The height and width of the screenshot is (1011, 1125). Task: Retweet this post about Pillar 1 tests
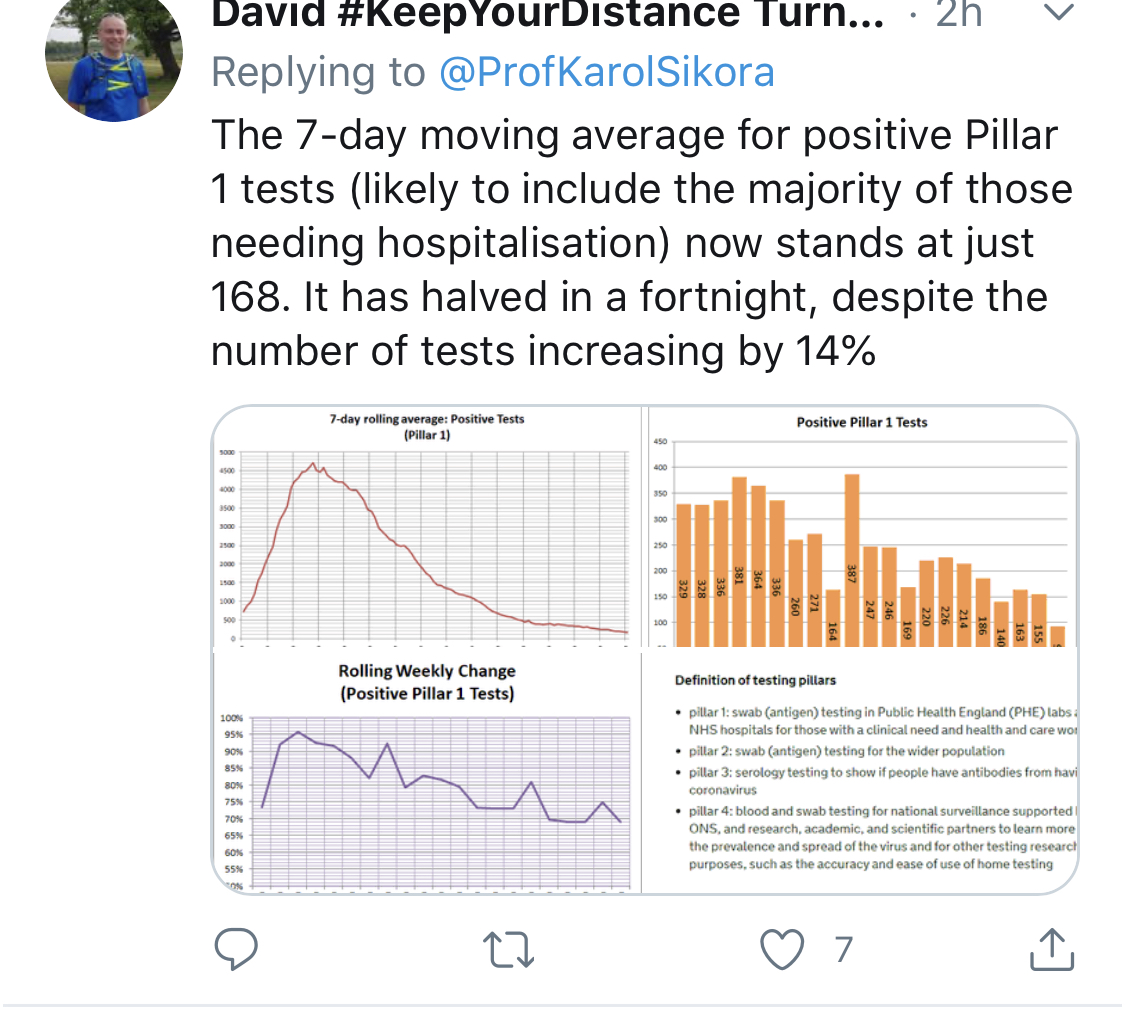click(510, 949)
